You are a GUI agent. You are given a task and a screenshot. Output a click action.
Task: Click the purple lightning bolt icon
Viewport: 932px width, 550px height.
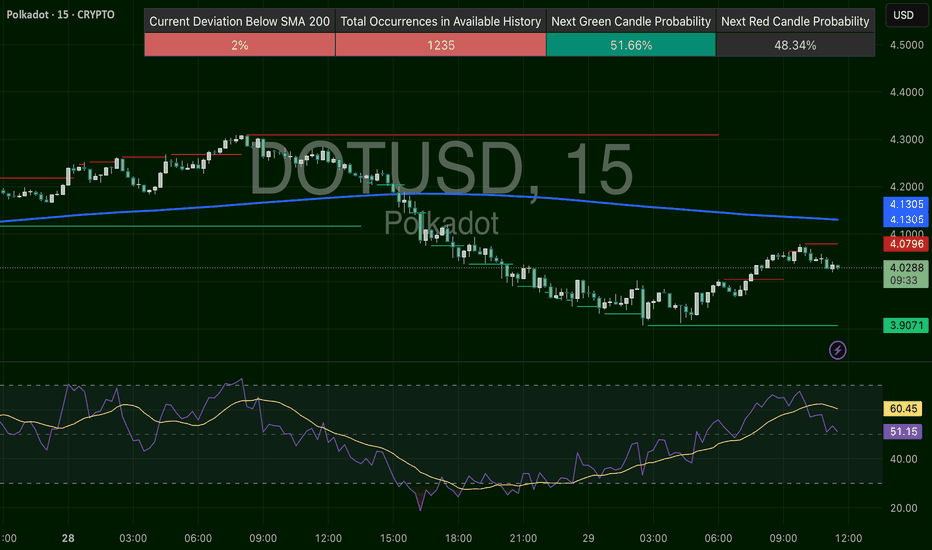pos(837,350)
